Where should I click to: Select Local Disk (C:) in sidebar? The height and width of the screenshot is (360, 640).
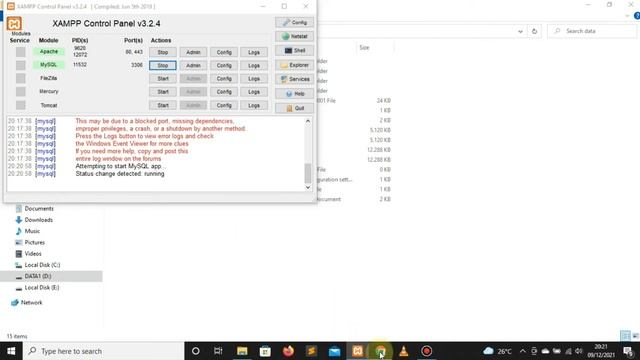(x=42, y=265)
